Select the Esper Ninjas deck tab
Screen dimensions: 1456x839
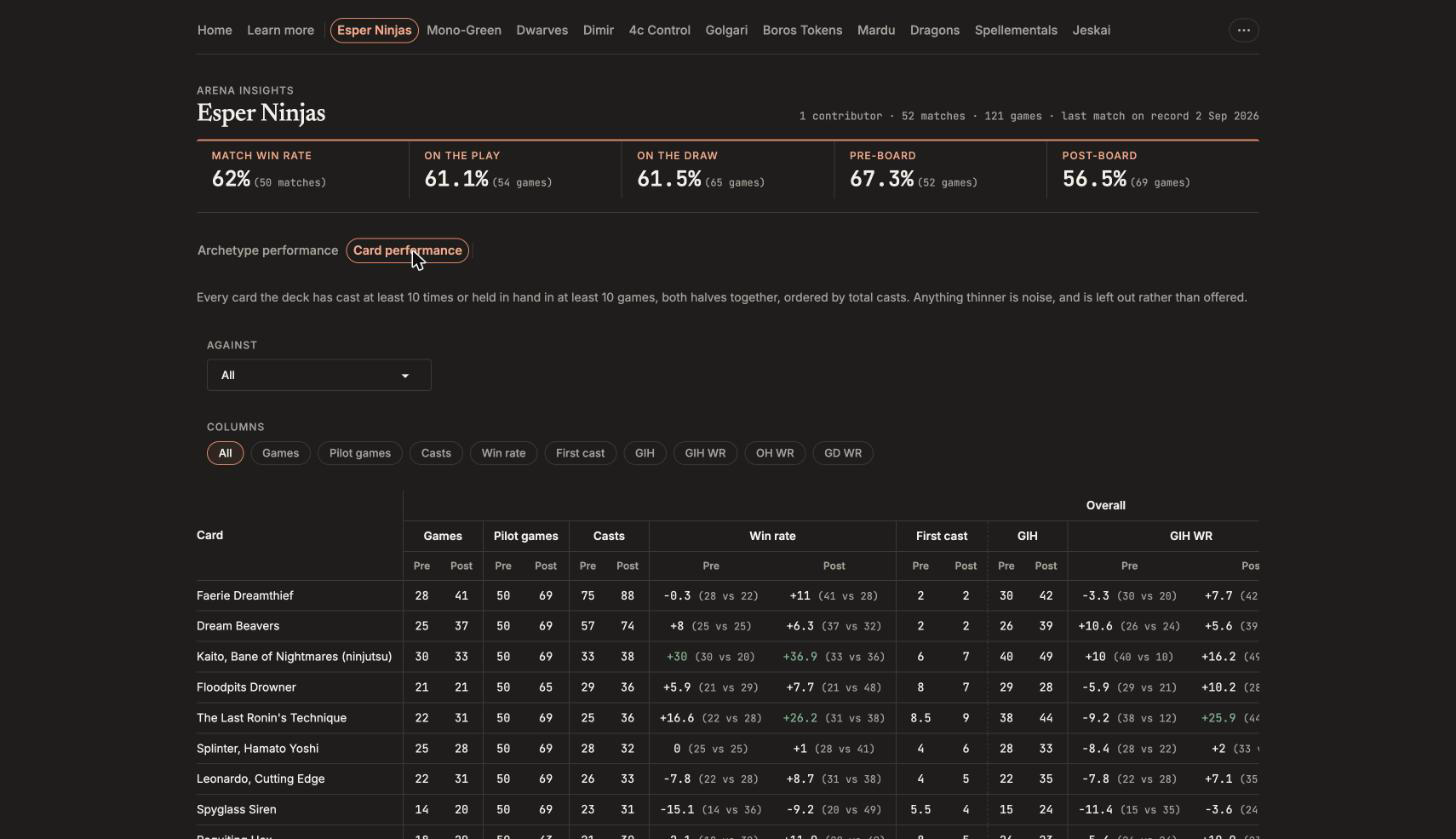point(374,30)
